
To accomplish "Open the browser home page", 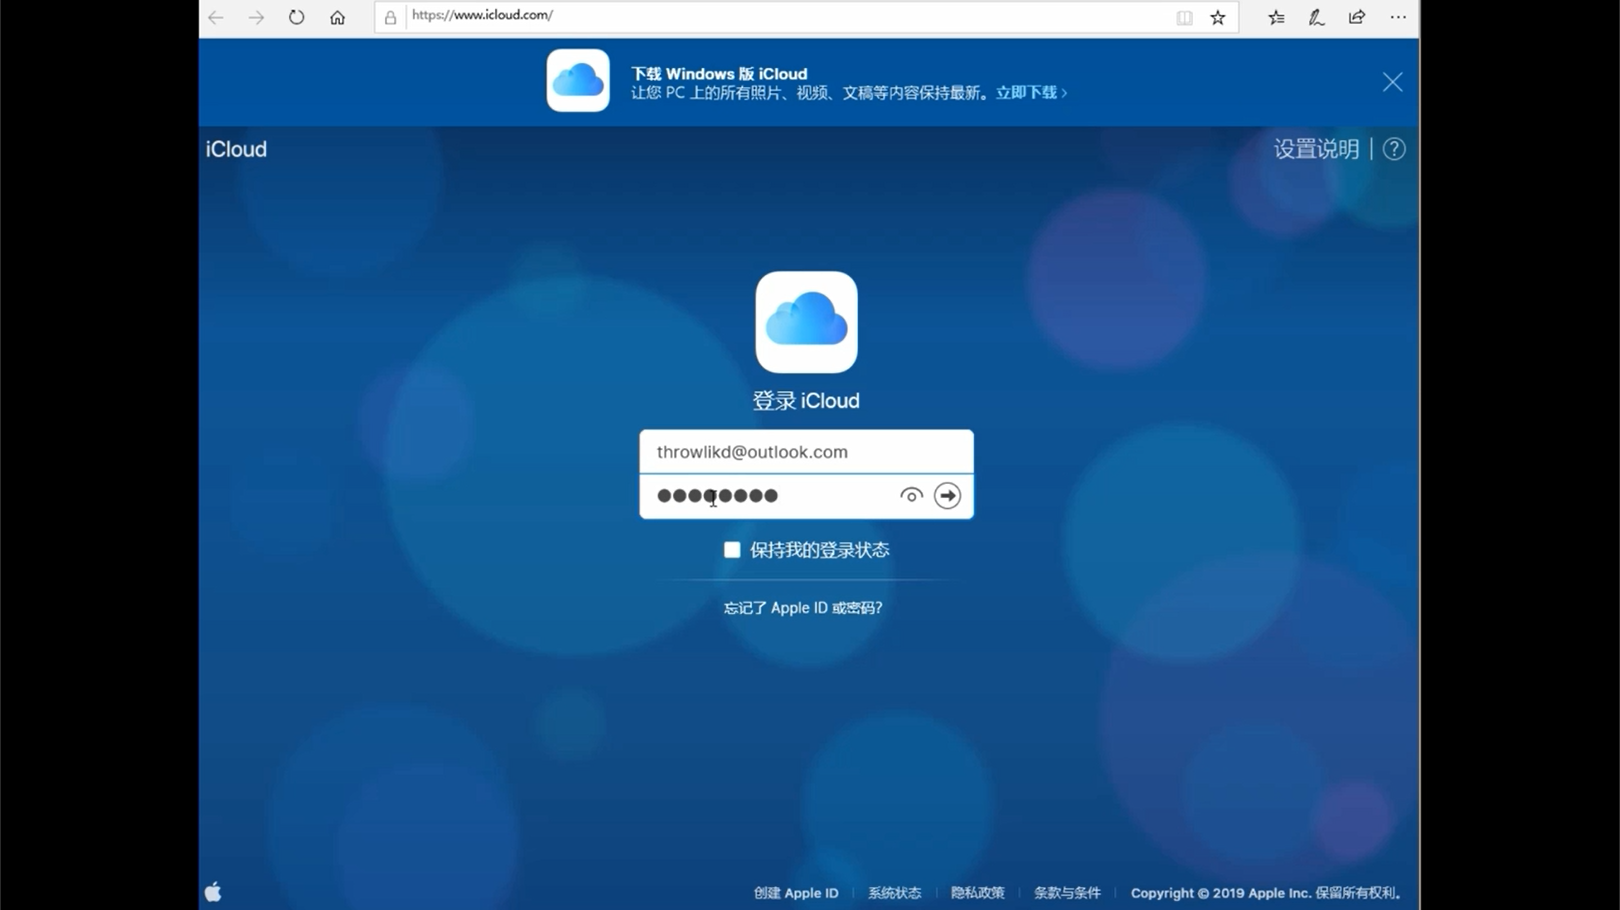I will tap(338, 17).
